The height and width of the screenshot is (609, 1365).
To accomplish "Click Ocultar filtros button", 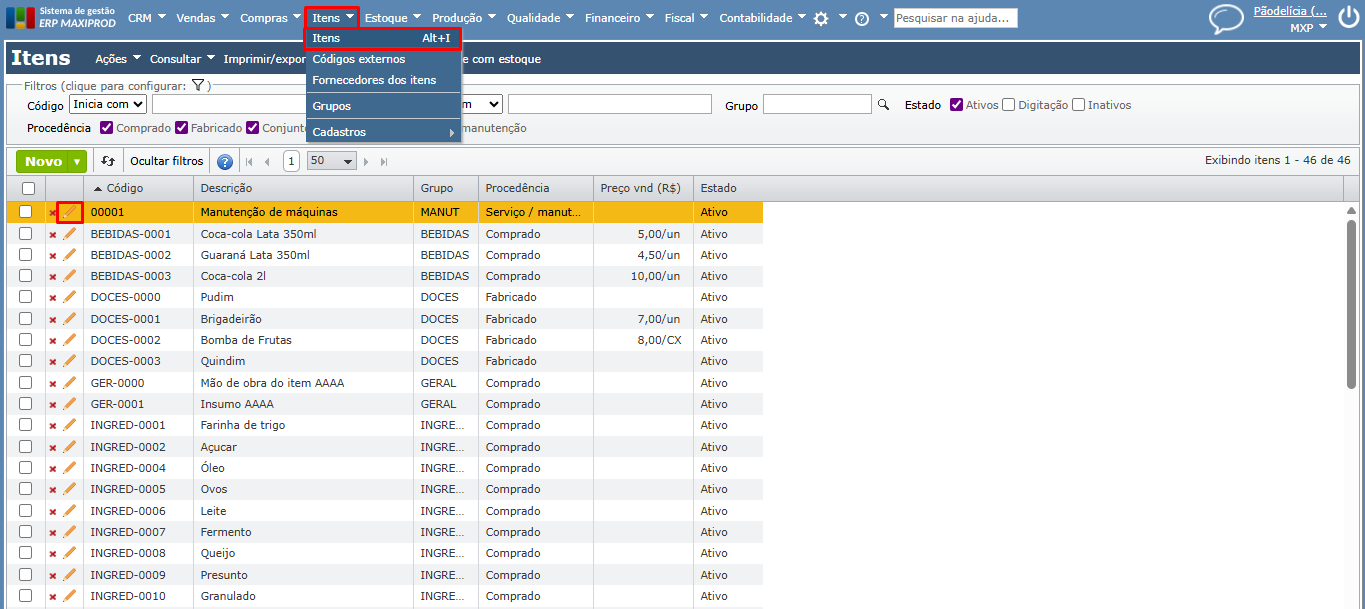I will point(167,161).
